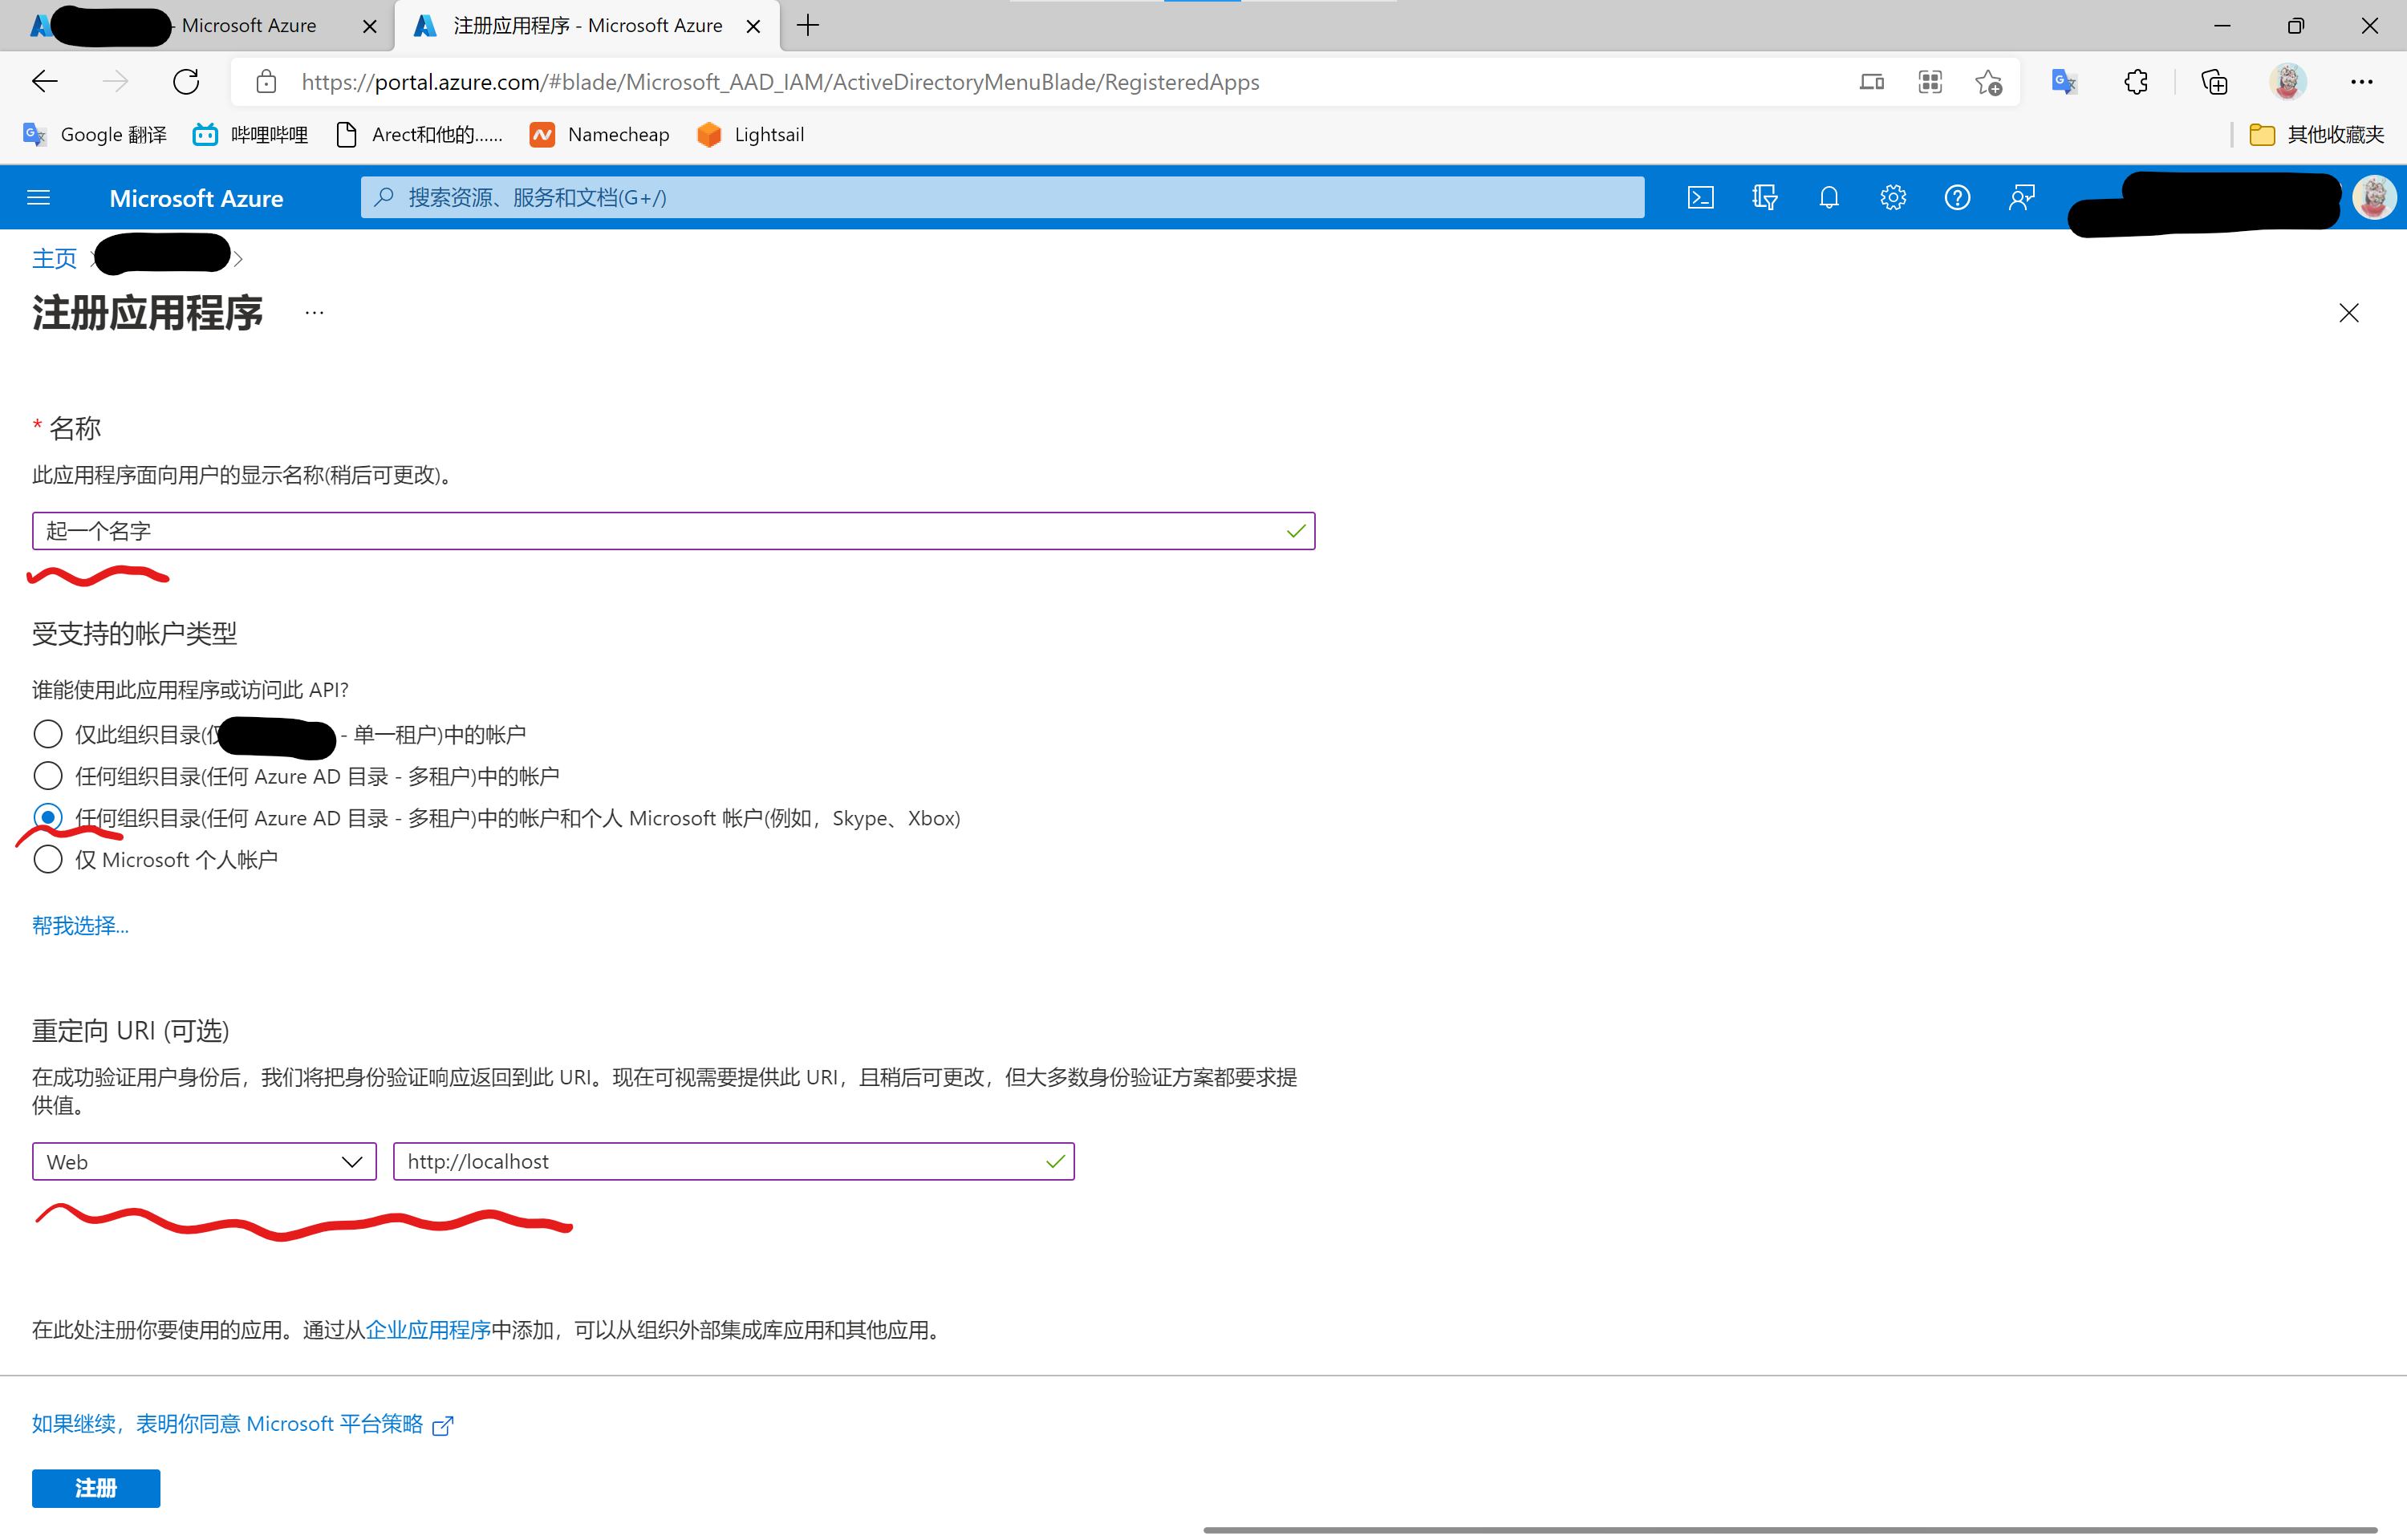The height and width of the screenshot is (1540, 2407).
Task: Open the notifications bell
Action: (1828, 197)
